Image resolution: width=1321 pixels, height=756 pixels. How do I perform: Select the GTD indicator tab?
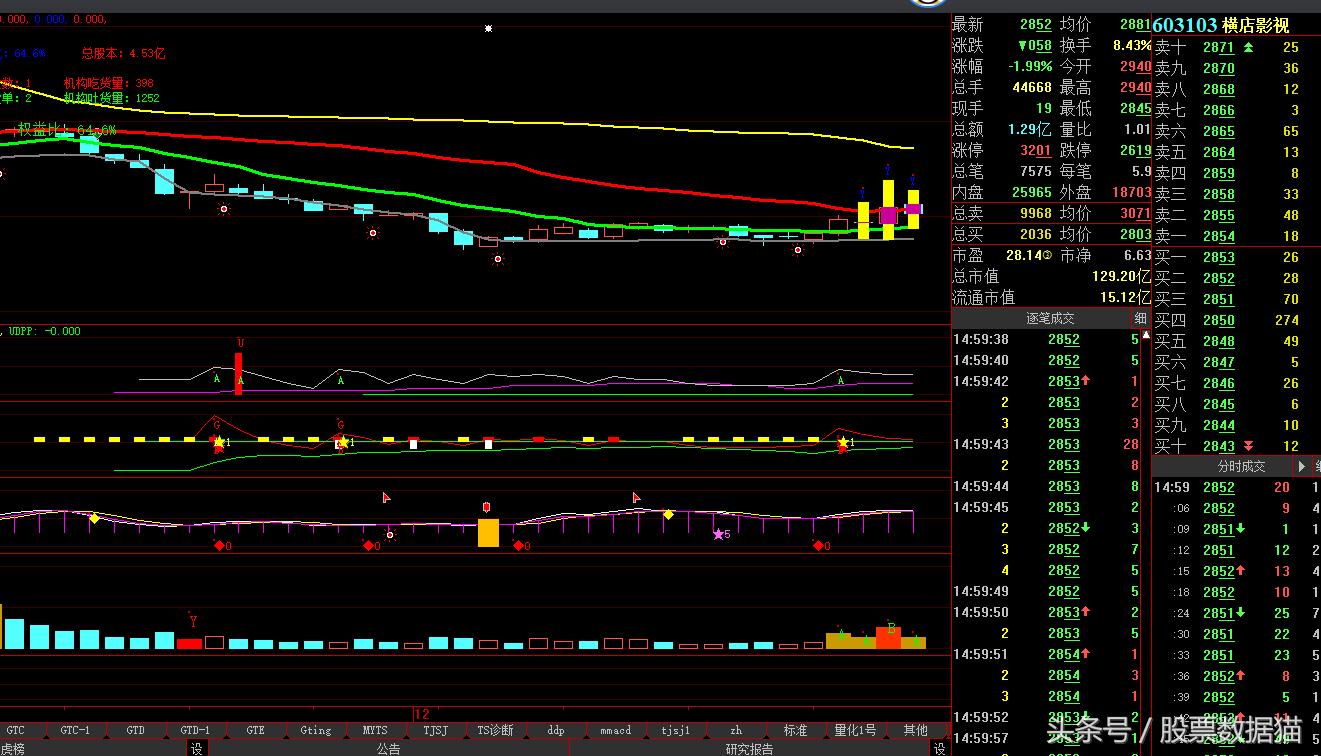click(x=135, y=730)
